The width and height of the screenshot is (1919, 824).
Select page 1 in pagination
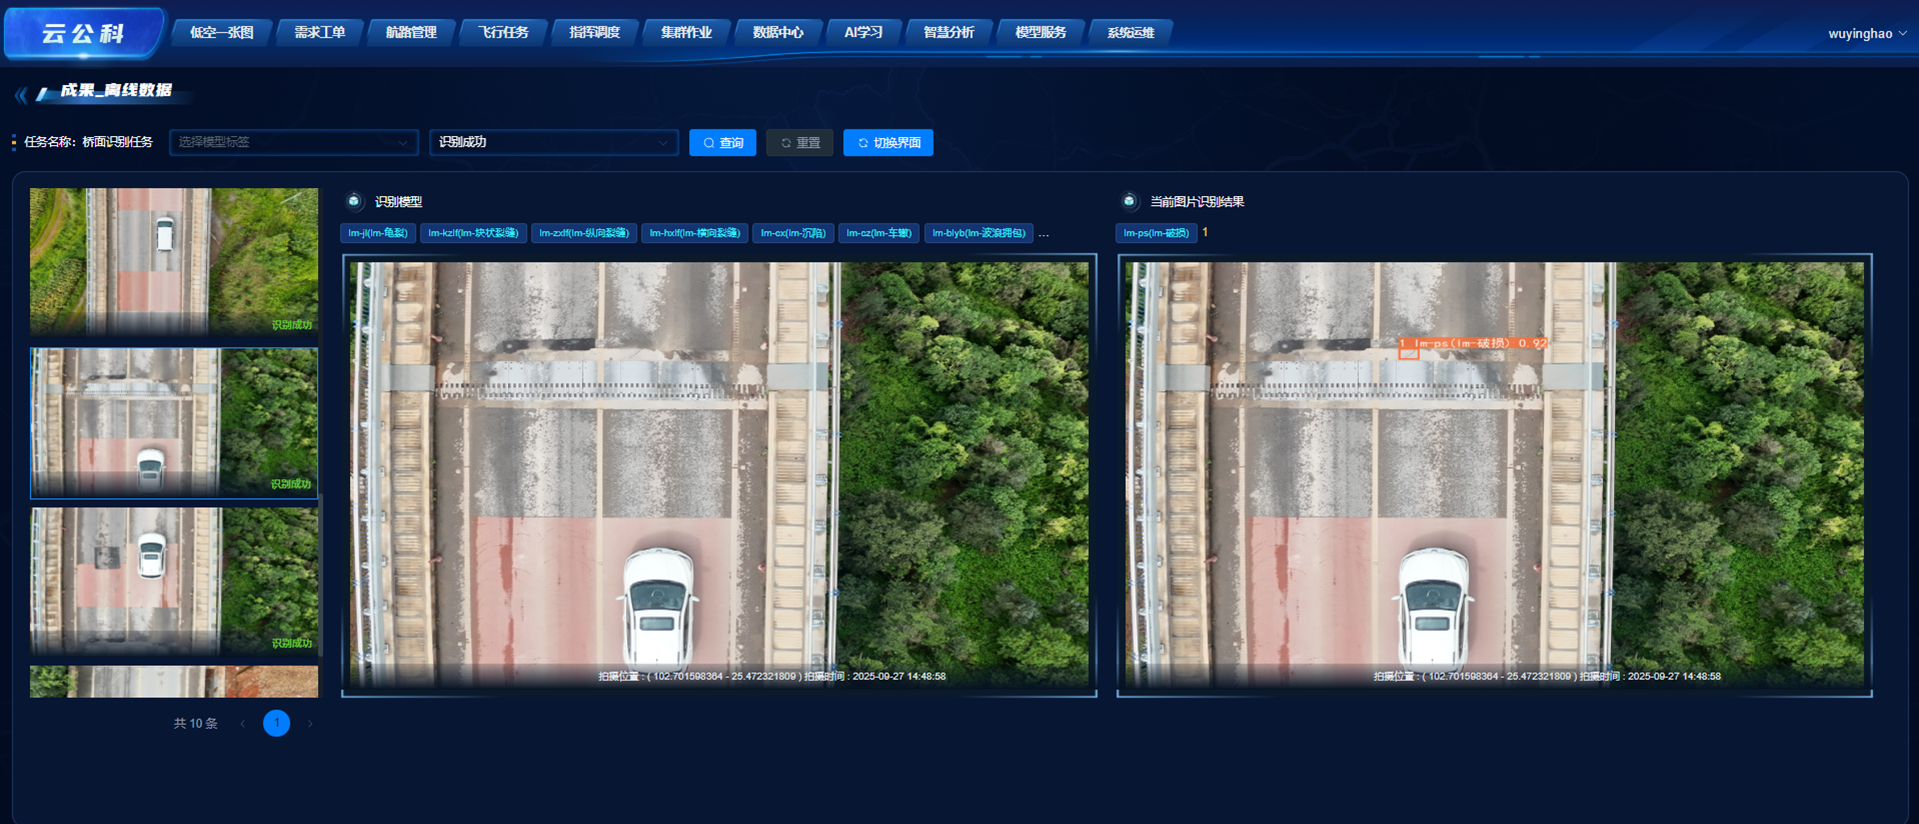277,723
